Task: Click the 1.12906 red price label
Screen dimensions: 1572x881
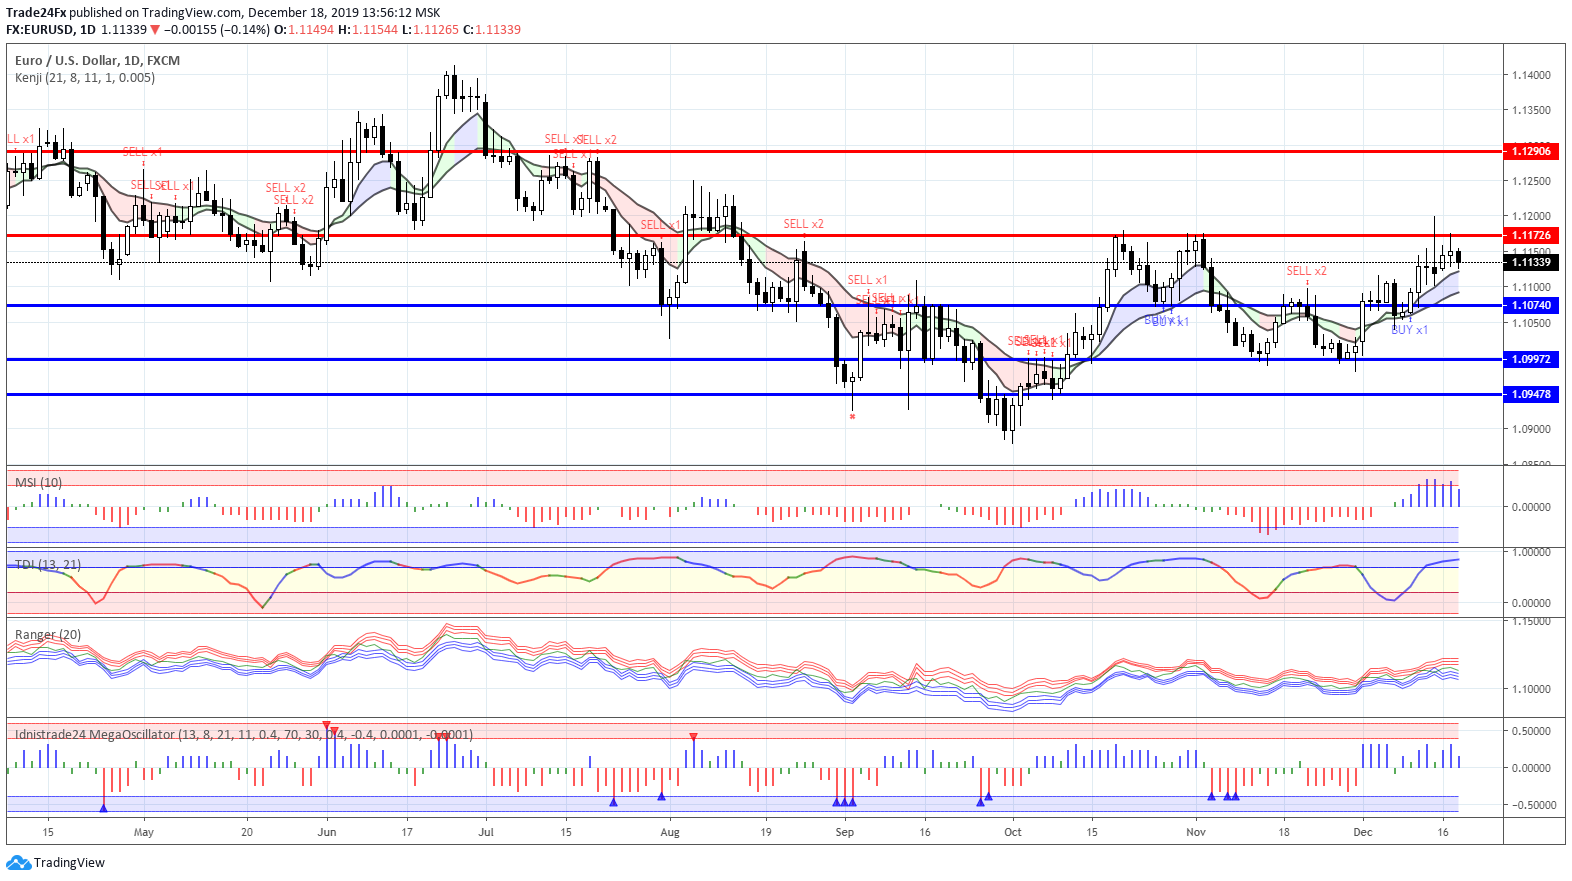Action: [x=1531, y=151]
